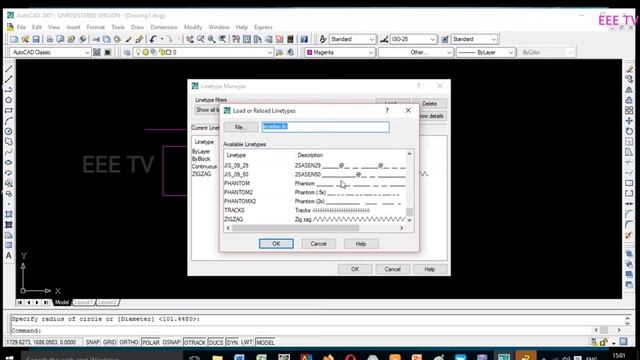Click the linetype file name input field
The height and width of the screenshot is (360, 640).
326,127
